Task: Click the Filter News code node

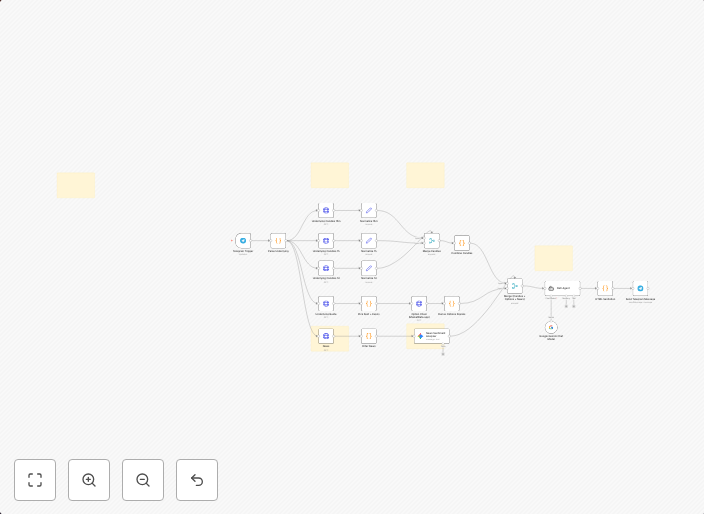Action: pyautogui.click(x=369, y=336)
